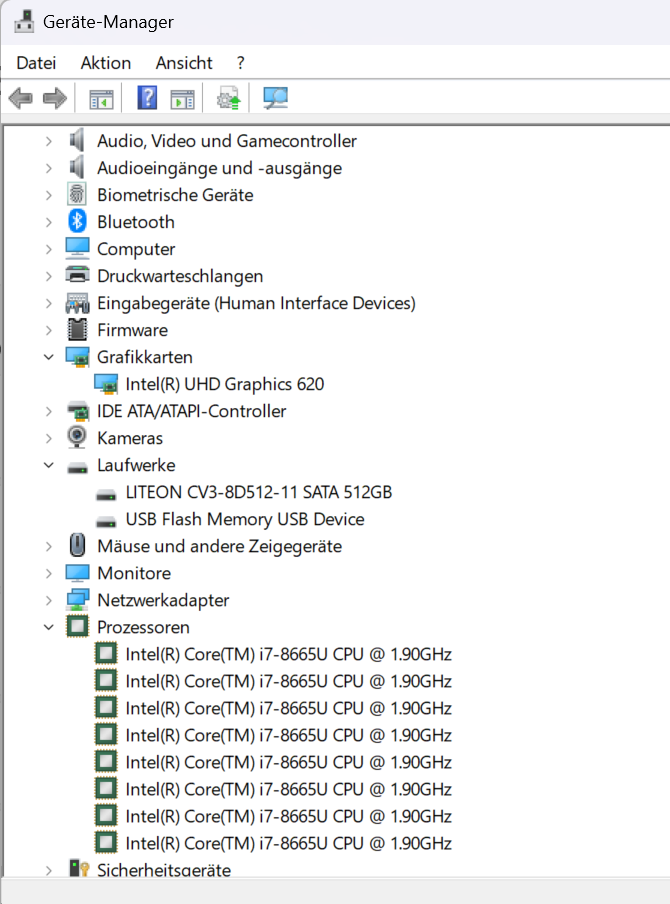Expand the Audioeingänge und -ausgänge node
670x904 pixels.
point(49,168)
